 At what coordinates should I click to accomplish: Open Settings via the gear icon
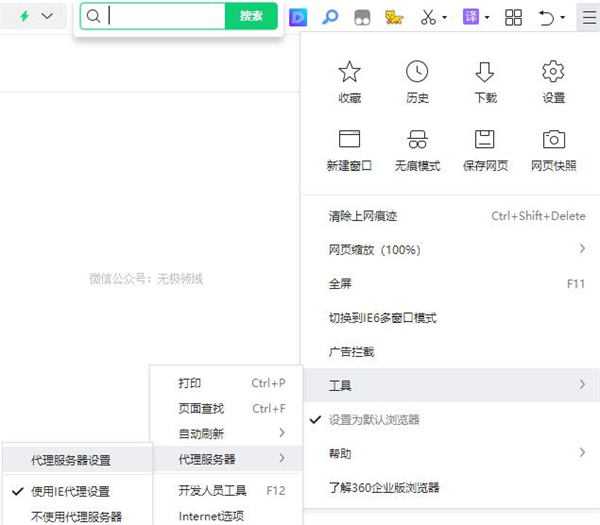pyautogui.click(x=553, y=72)
